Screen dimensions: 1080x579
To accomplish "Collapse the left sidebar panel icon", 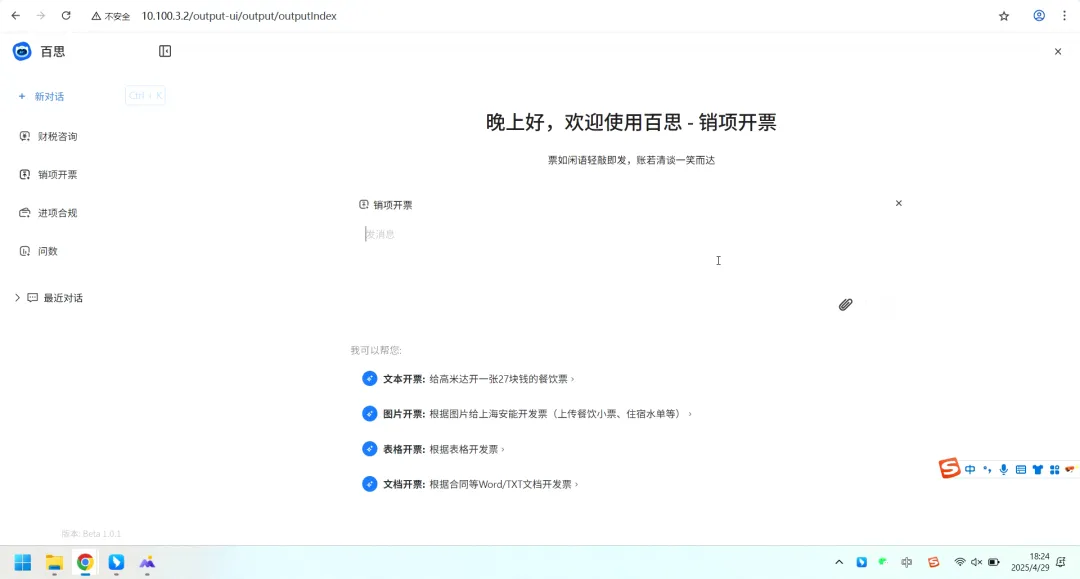I will click(x=165, y=51).
